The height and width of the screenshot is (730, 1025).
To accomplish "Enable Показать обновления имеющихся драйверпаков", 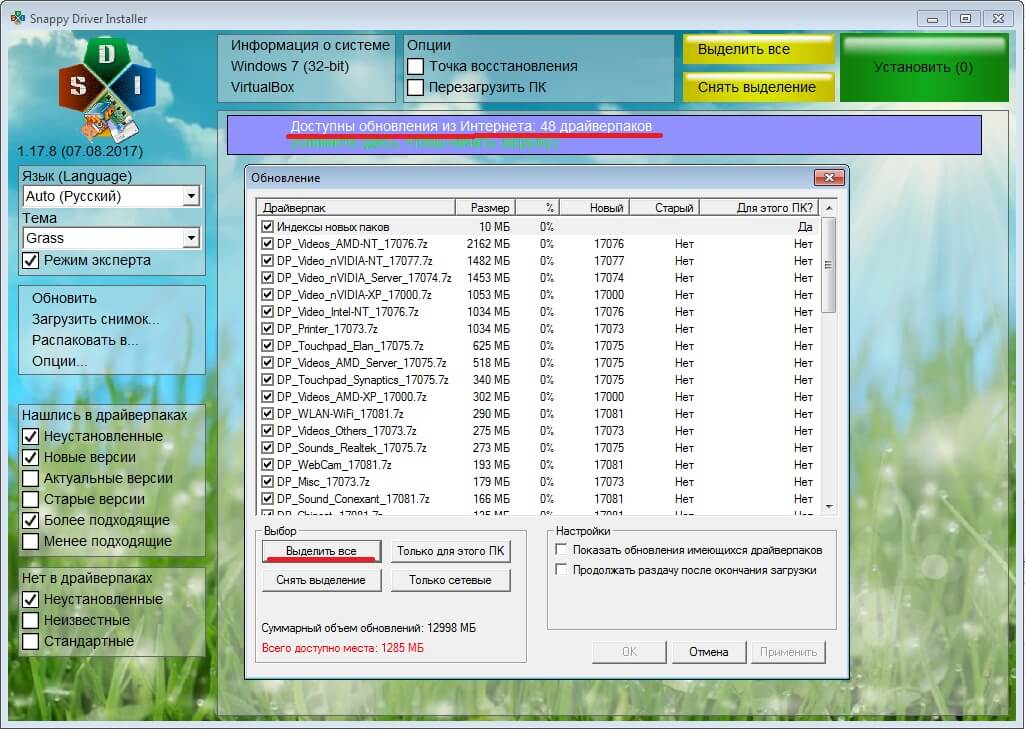I will pyautogui.click(x=561, y=550).
